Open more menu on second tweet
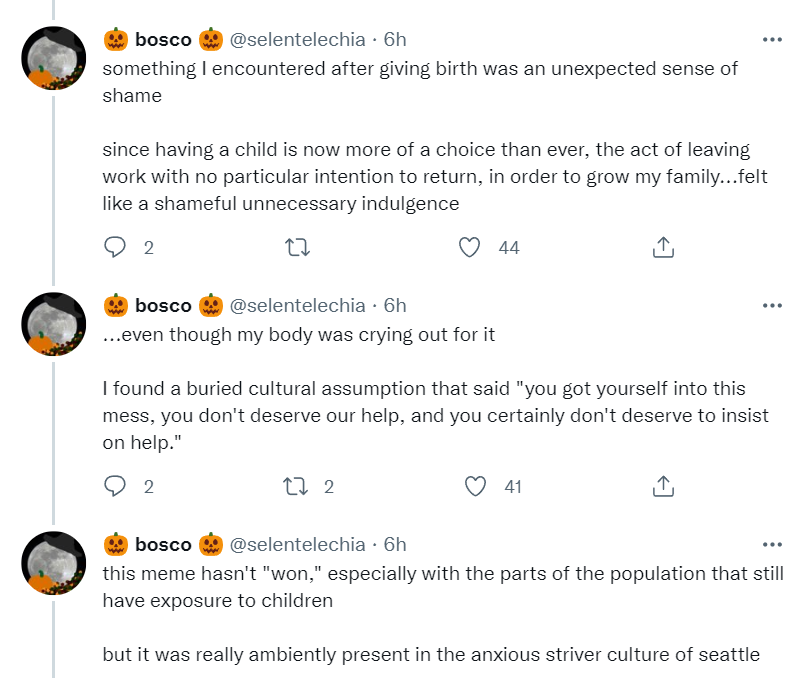The height and width of the screenshot is (678, 802). [772, 306]
